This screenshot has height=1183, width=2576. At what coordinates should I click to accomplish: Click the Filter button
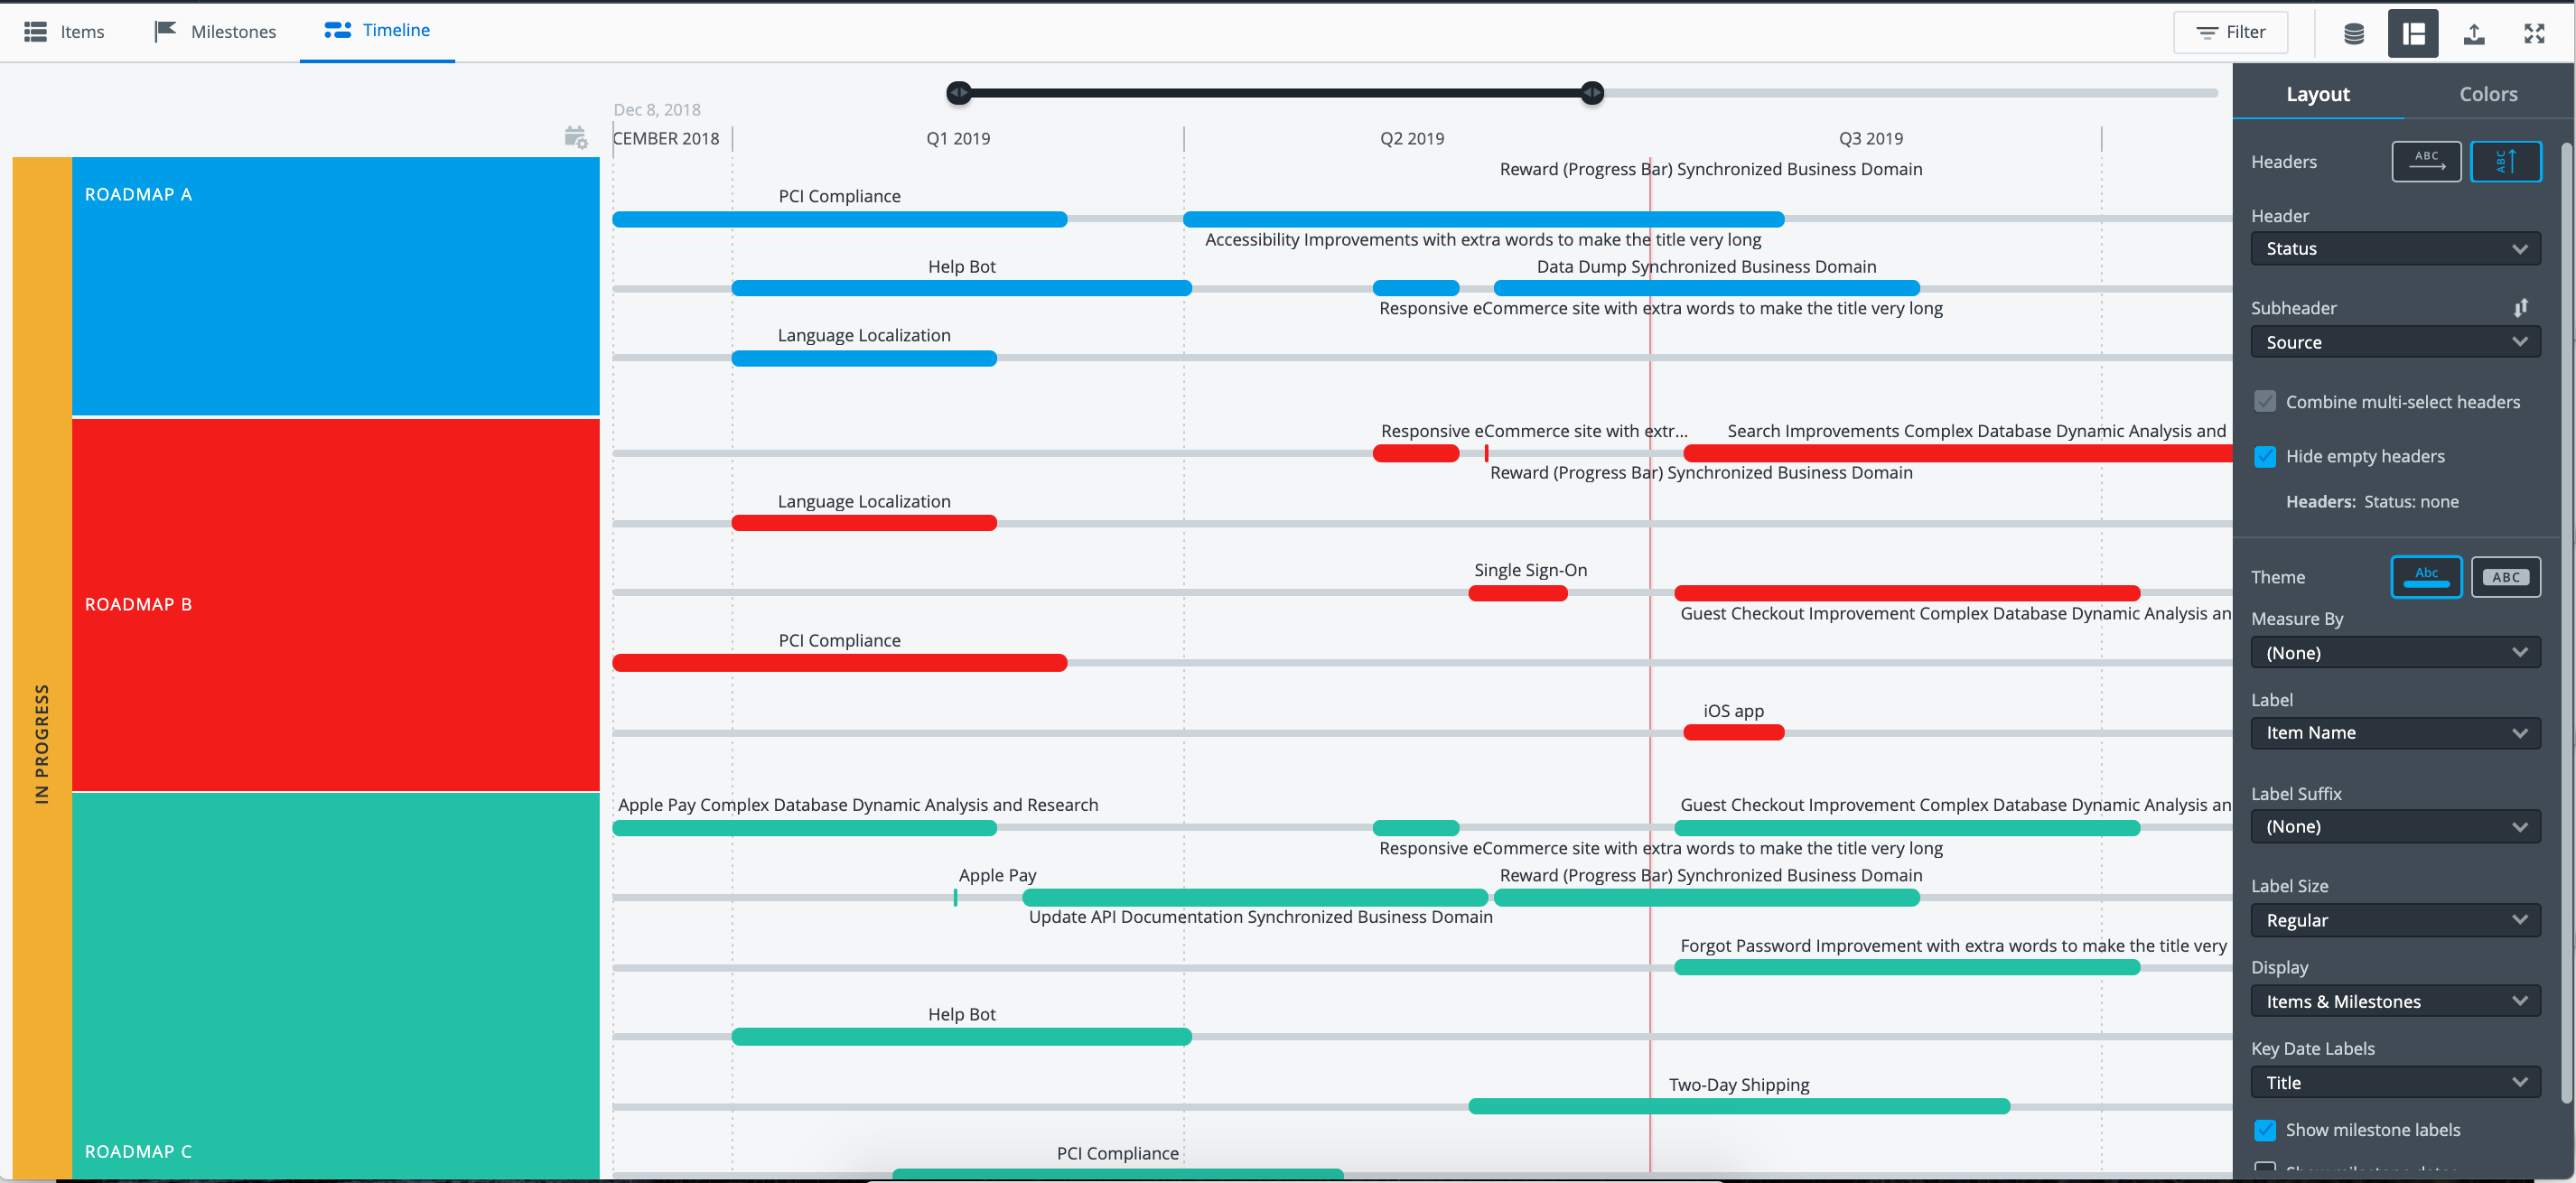click(2230, 32)
